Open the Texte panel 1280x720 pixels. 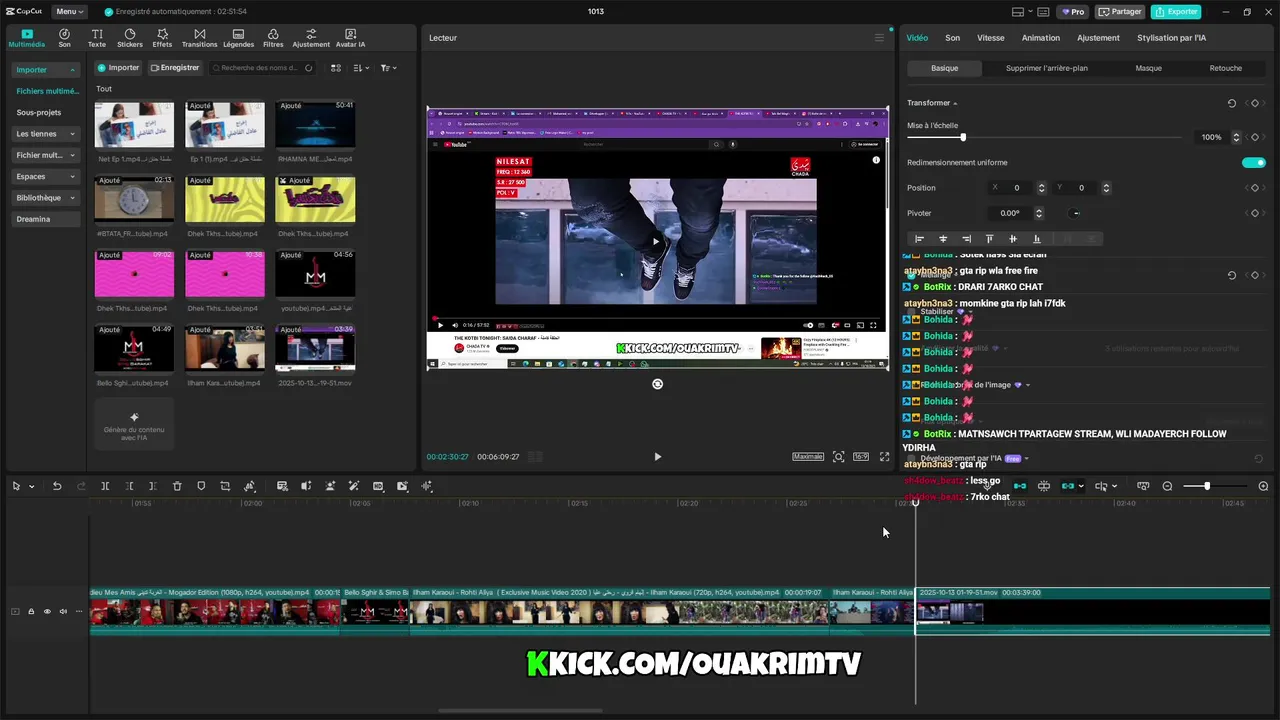pyautogui.click(x=97, y=38)
